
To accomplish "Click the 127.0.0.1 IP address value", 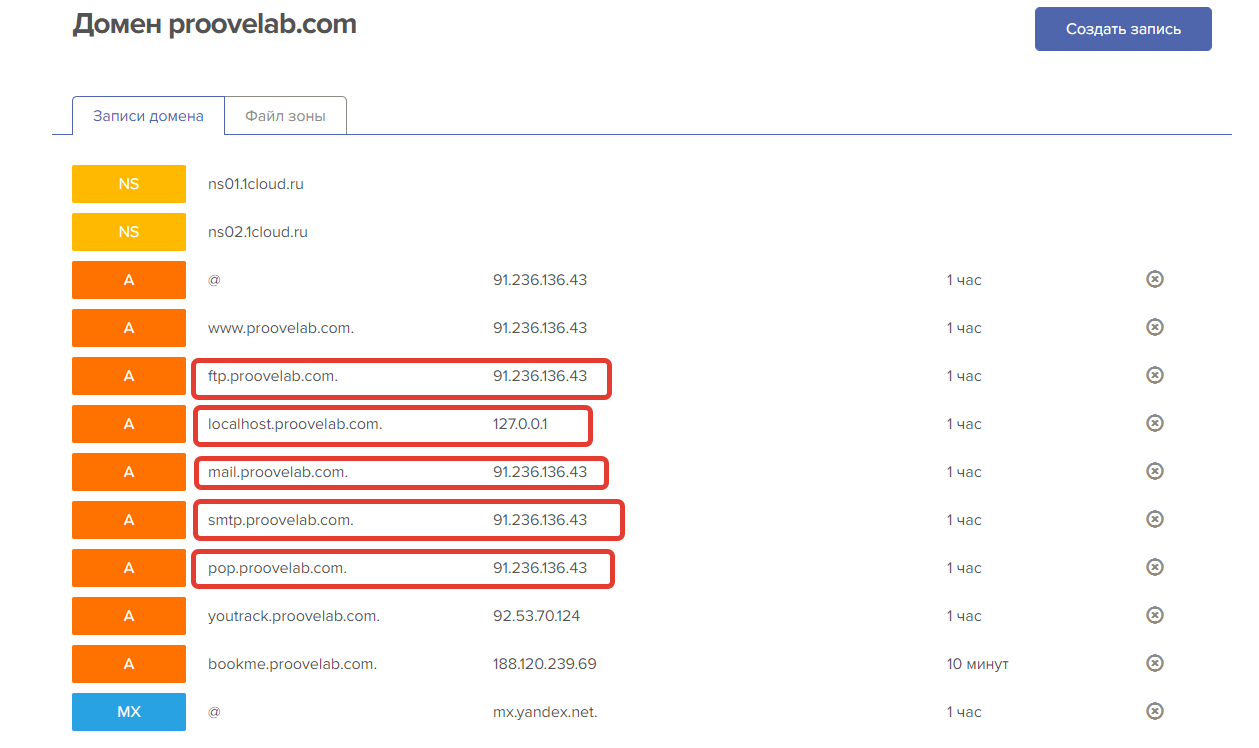I will point(520,424).
